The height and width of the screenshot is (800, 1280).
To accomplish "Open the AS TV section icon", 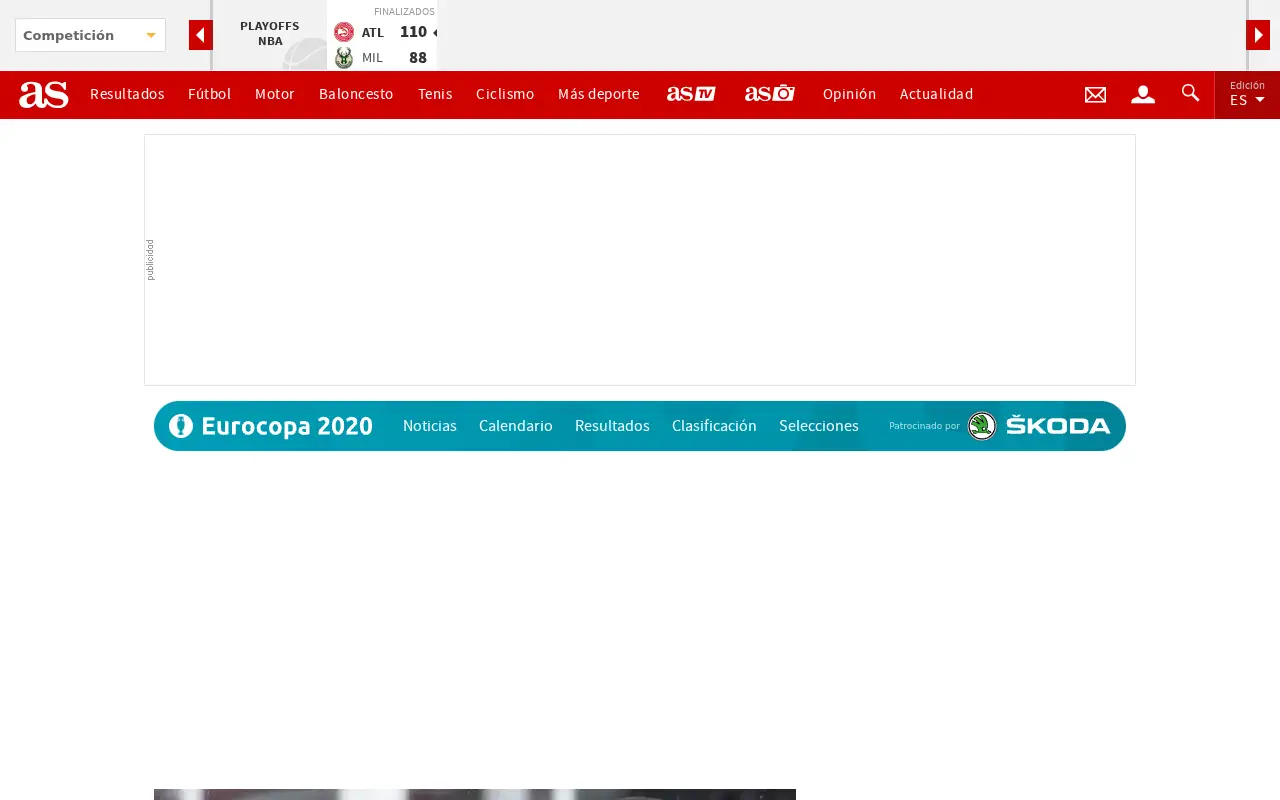I will pyautogui.click(x=691, y=94).
